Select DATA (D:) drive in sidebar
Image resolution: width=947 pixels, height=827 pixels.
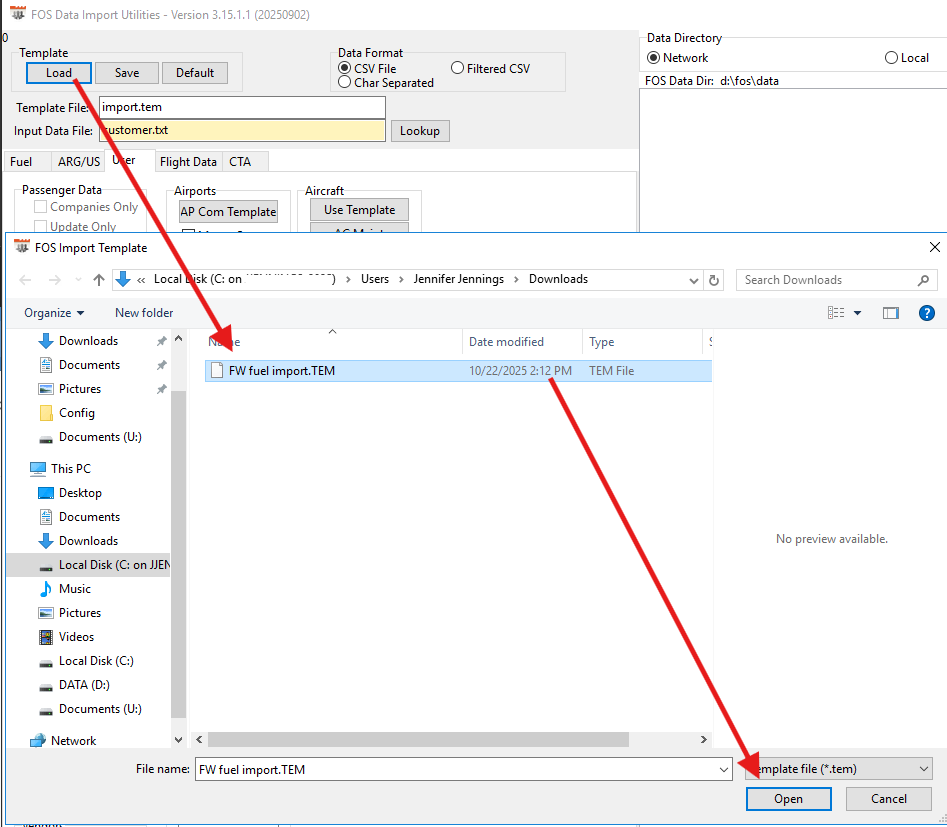point(84,685)
